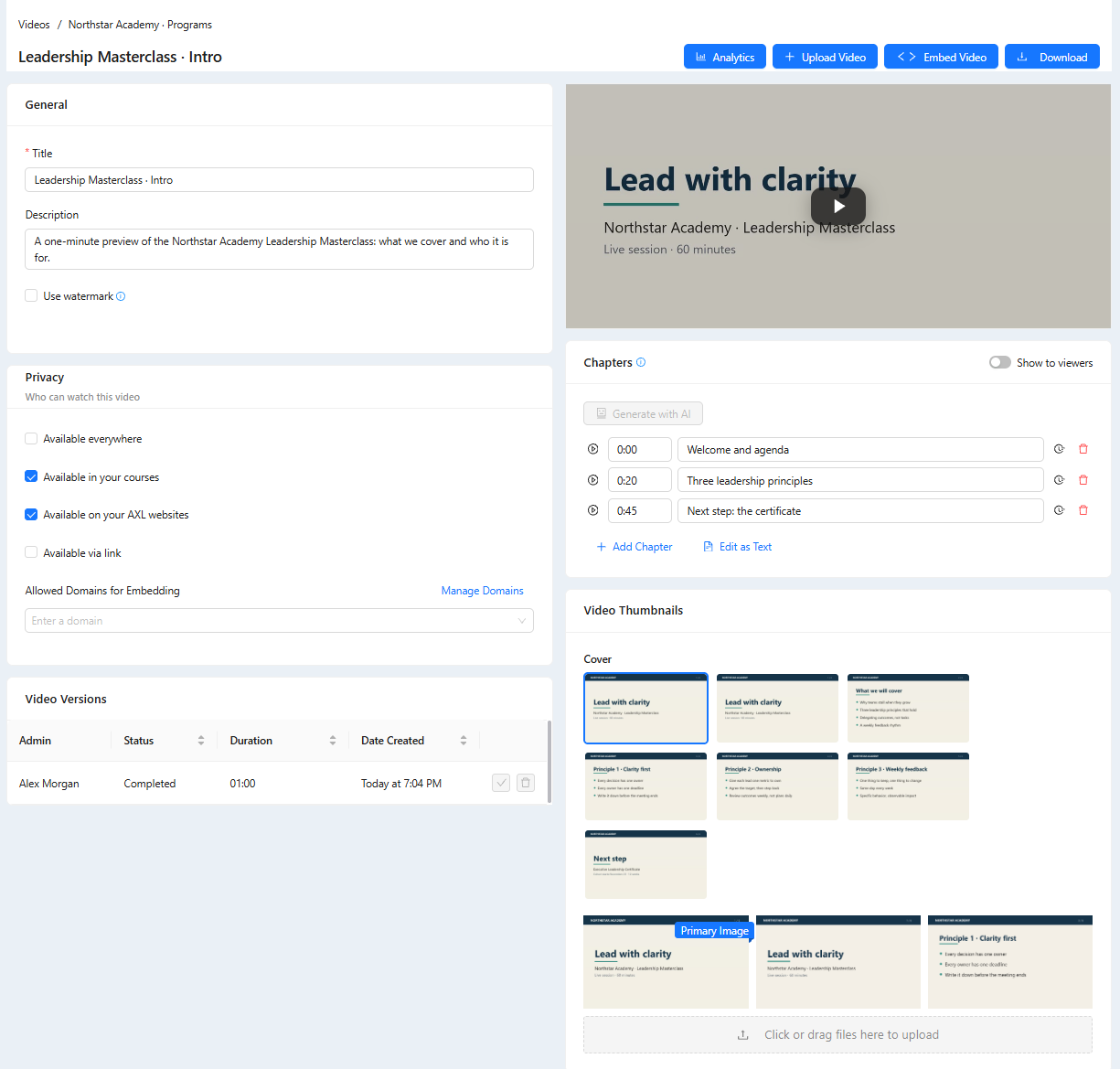This screenshot has width=1120, height=1069.
Task: Toggle Show to viewers switch
Action: (1000, 363)
